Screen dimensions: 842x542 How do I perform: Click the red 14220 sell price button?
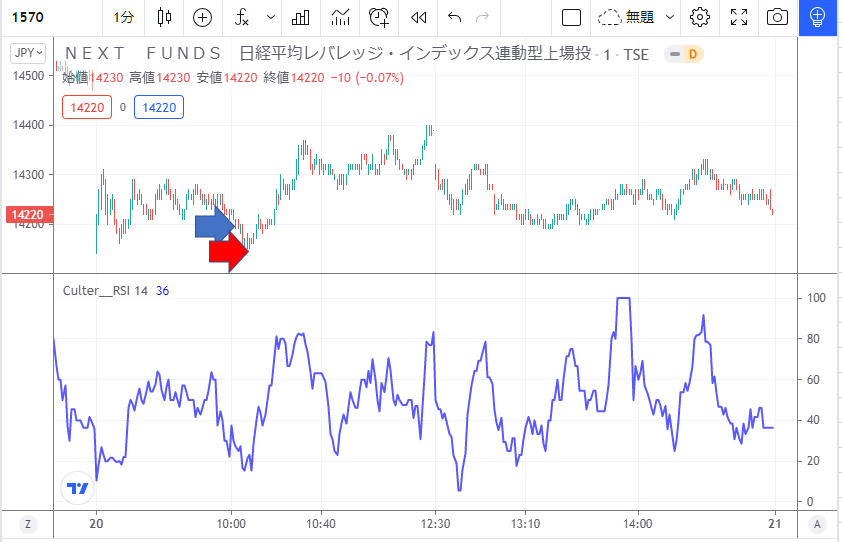[x=87, y=107]
